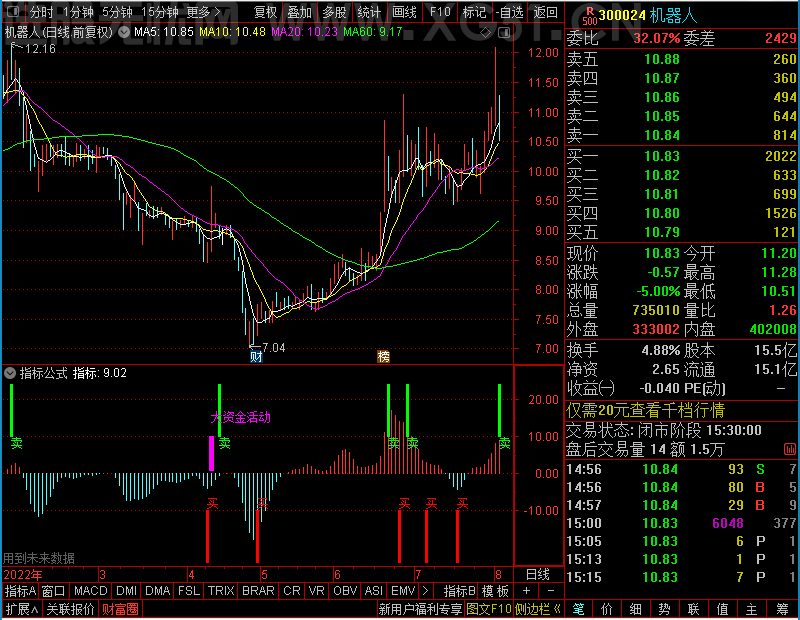Select the 值 value tab

pyautogui.click(x=722, y=608)
